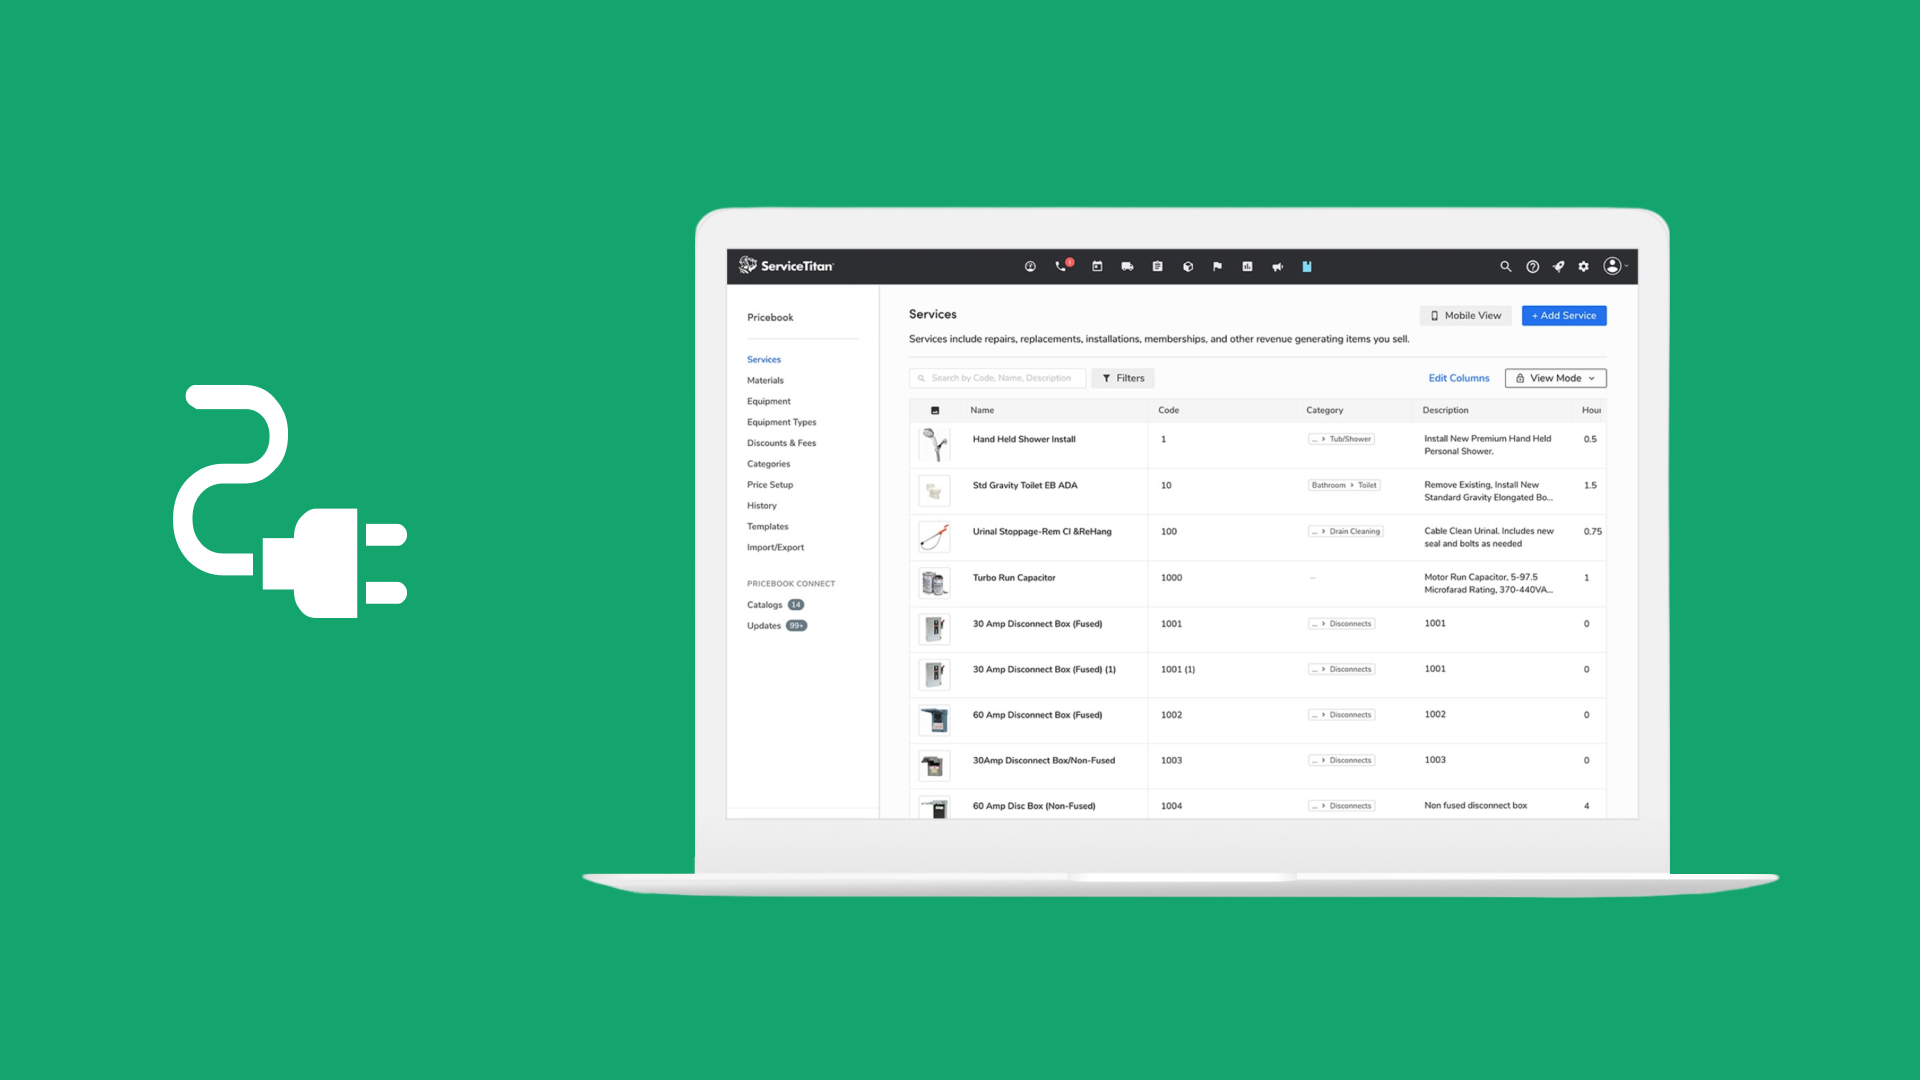This screenshot has width=1920, height=1080.
Task: Go to Materials in the sidebar
Action: click(x=765, y=380)
